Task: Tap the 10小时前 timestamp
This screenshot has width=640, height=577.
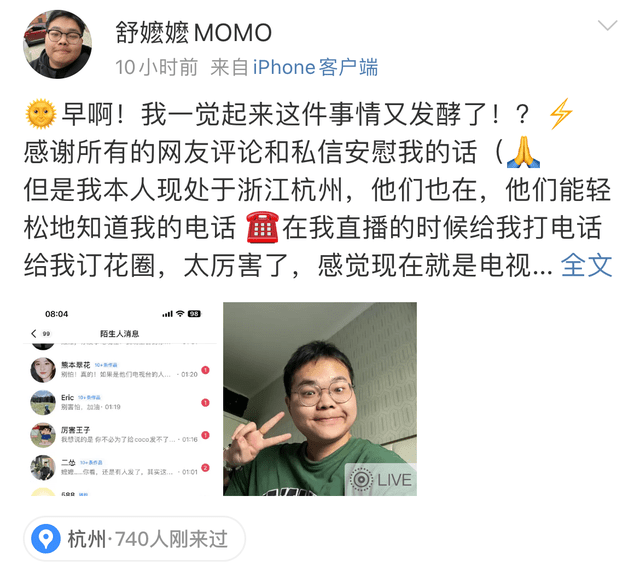Action: [x=156, y=67]
